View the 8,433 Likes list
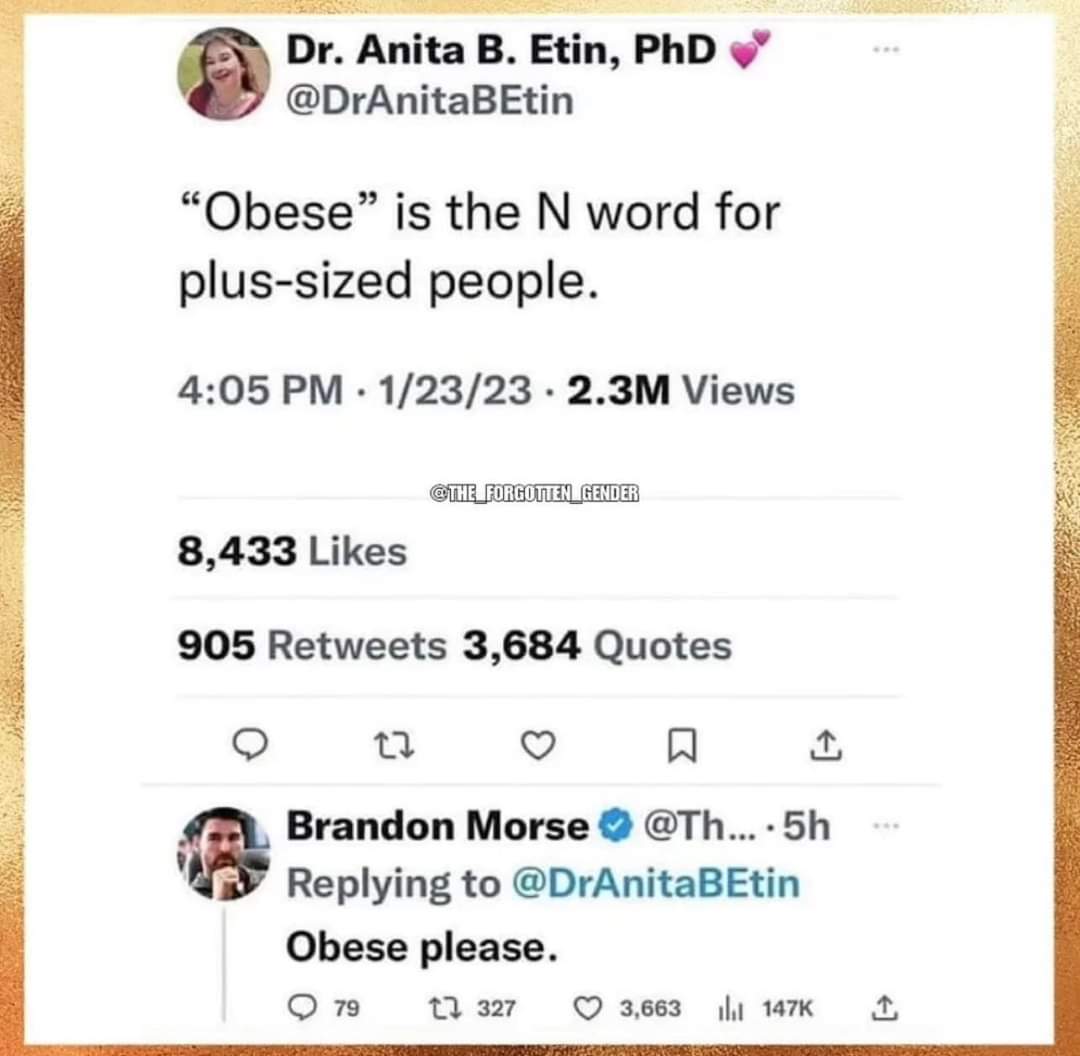The height and width of the screenshot is (1056, 1080). [292, 550]
